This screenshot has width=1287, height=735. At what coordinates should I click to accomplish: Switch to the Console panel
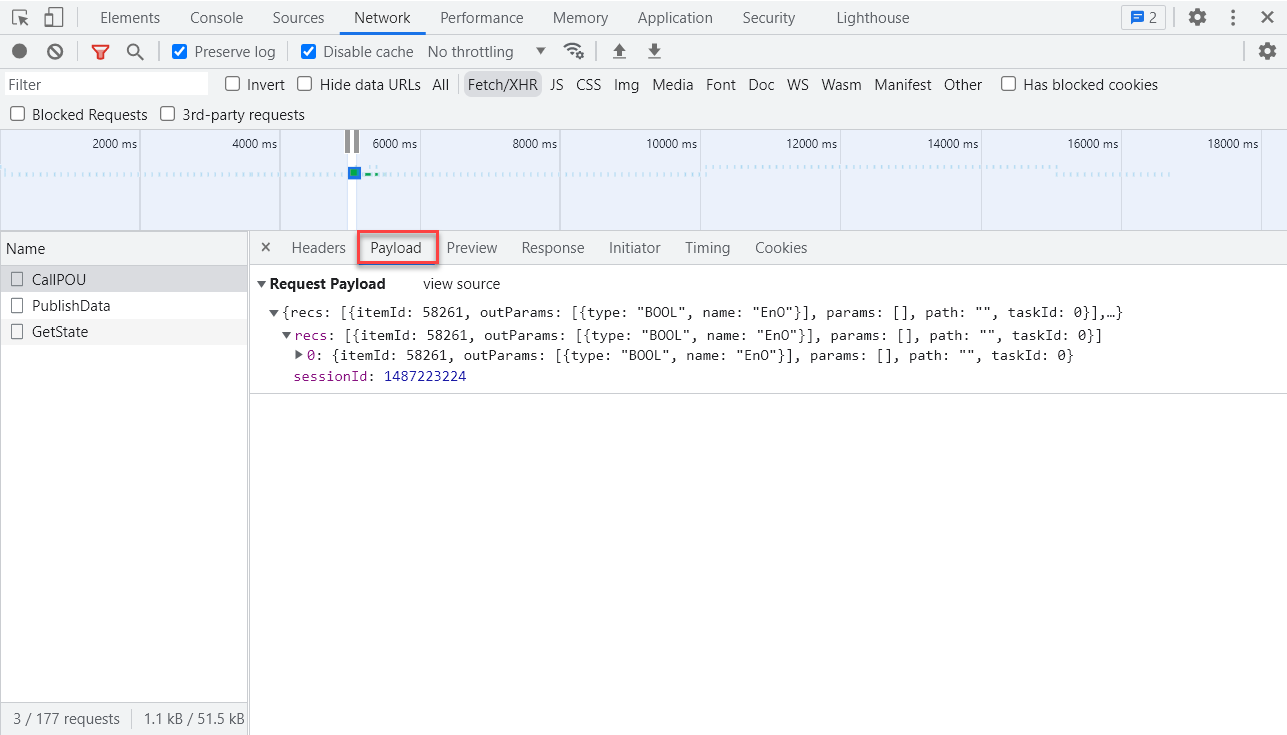(x=217, y=18)
